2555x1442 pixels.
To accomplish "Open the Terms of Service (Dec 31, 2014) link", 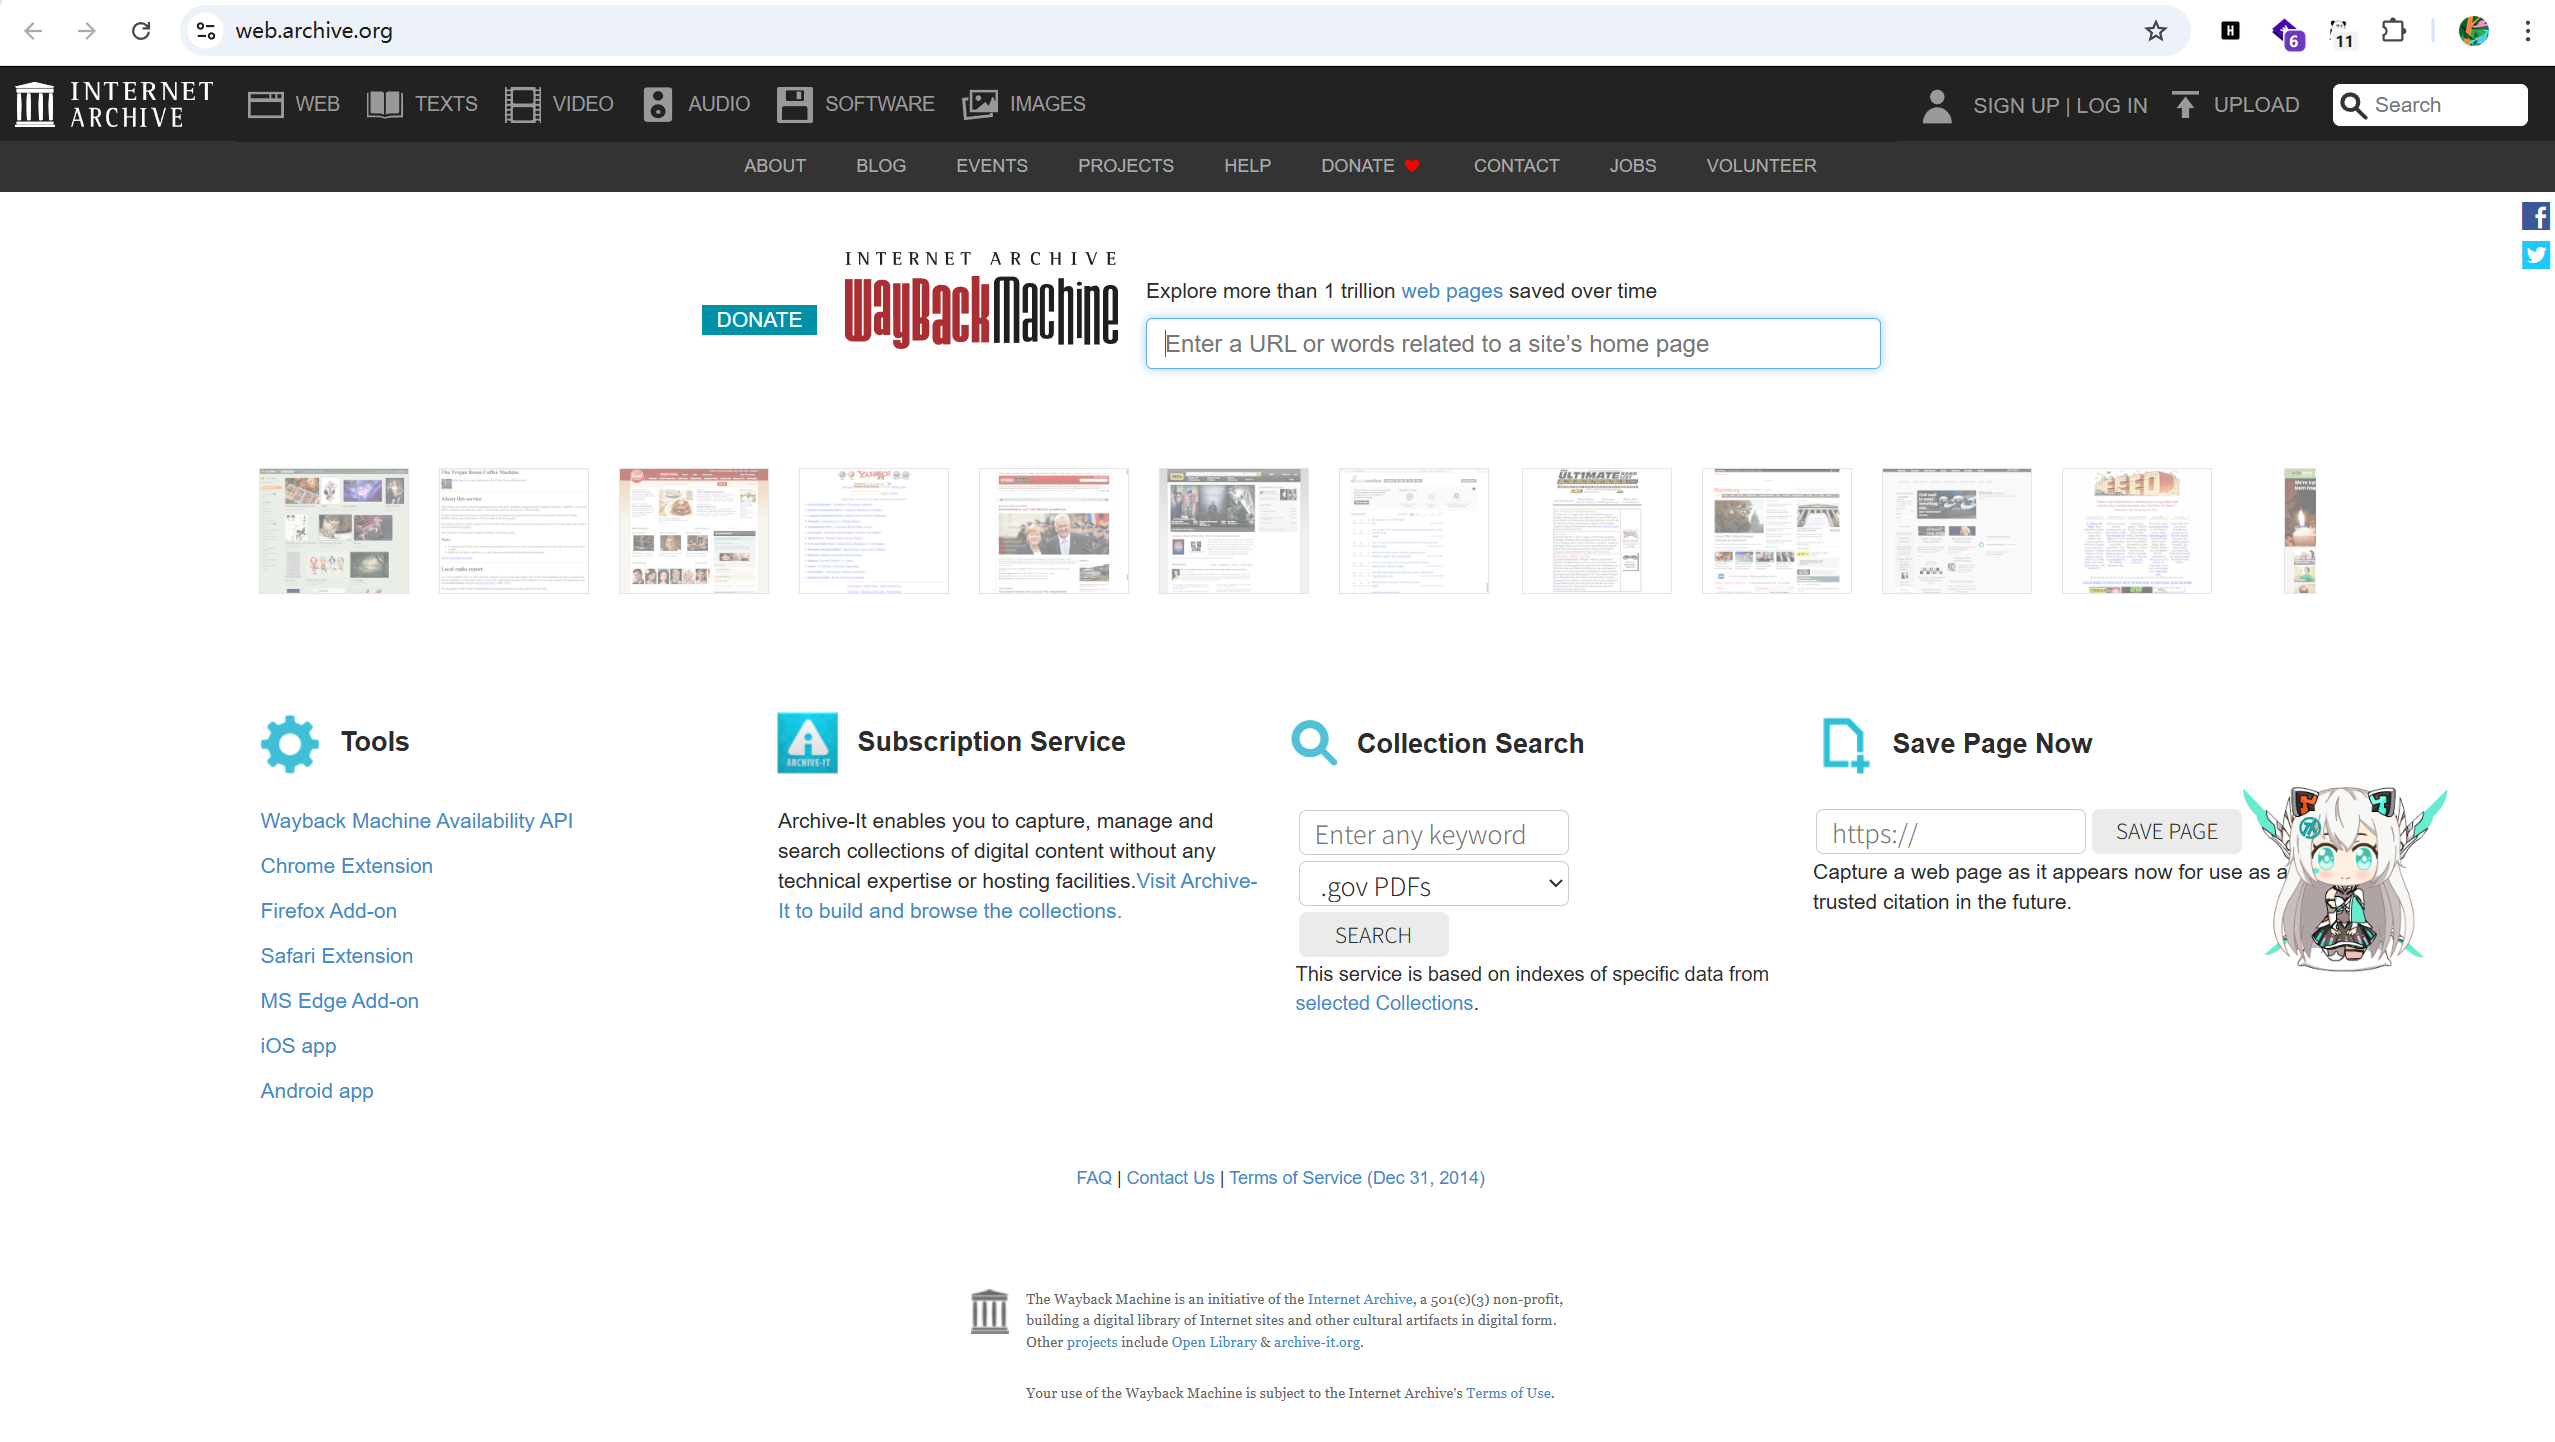I will (x=1357, y=1178).
